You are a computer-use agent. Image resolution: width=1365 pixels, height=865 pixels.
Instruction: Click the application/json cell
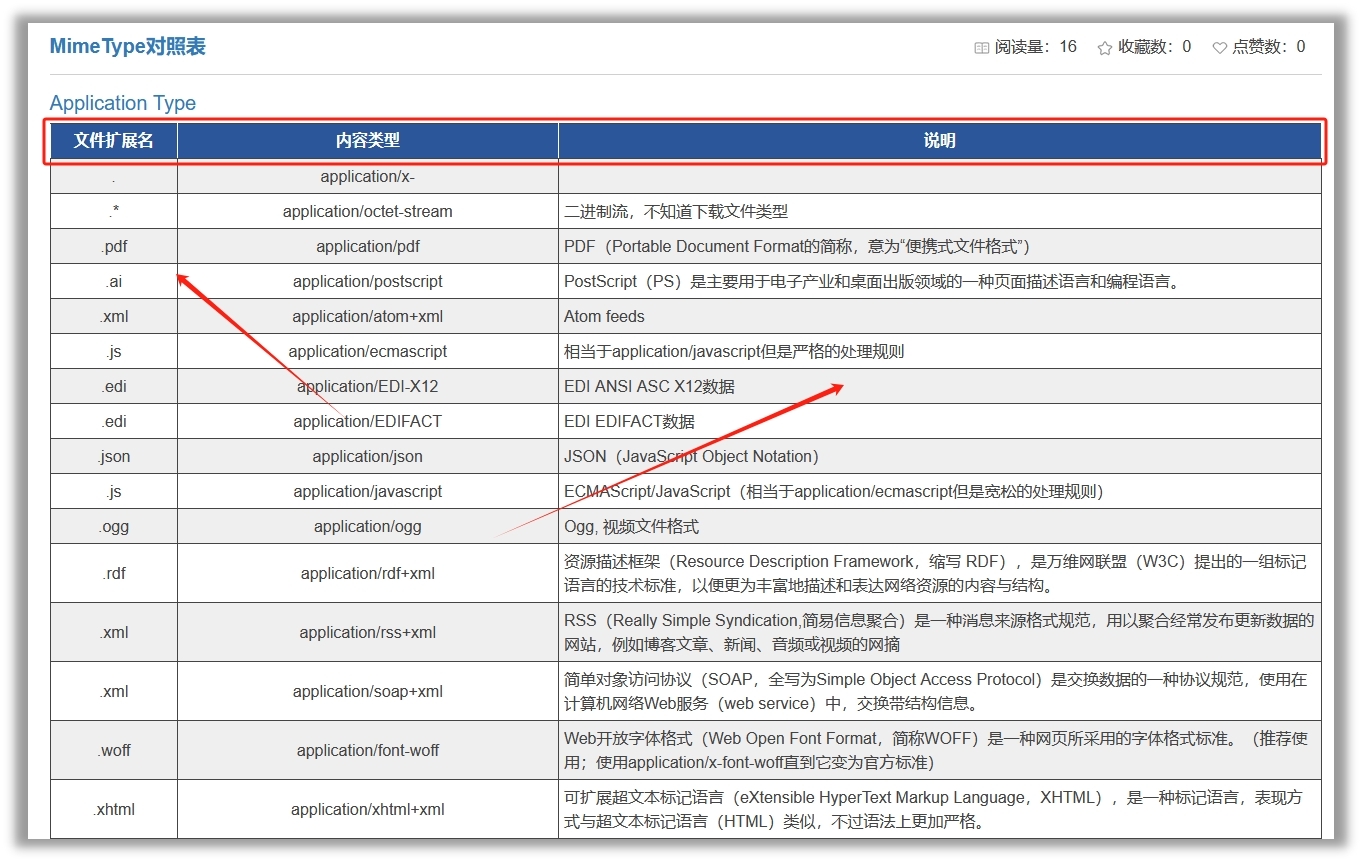(x=368, y=456)
